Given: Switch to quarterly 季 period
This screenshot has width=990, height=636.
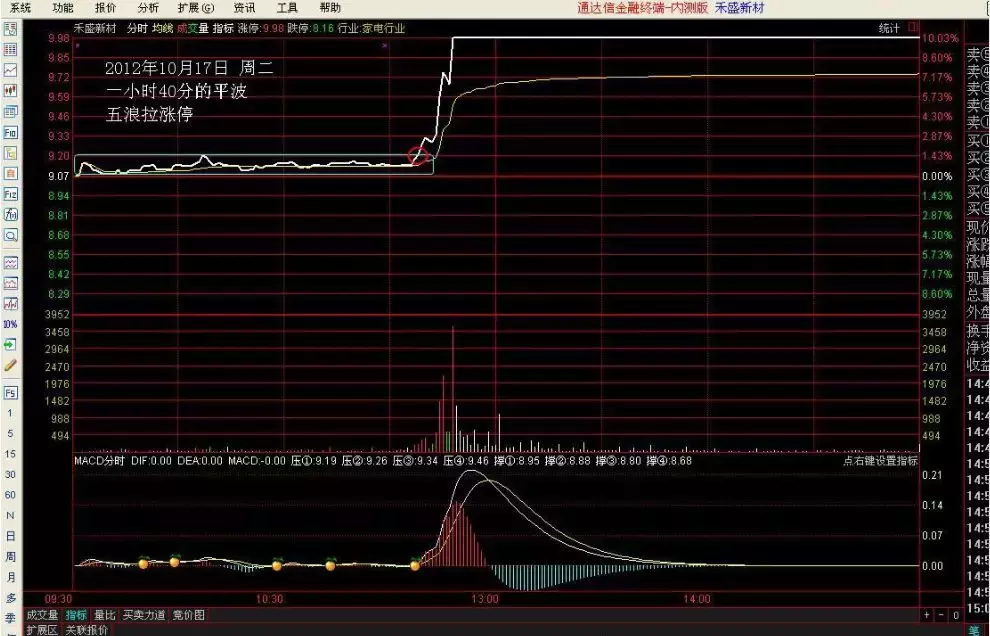Looking at the screenshot, I should 10,618.
